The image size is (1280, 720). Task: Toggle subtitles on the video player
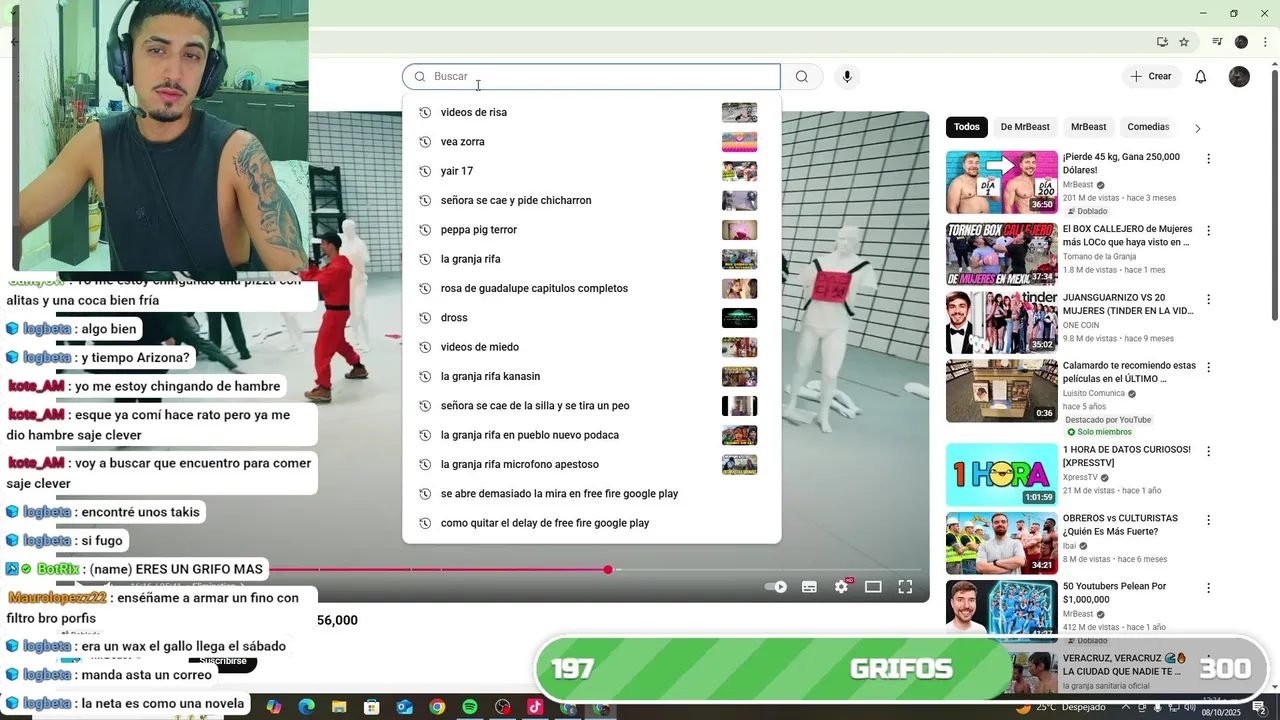click(x=809, y=587)
